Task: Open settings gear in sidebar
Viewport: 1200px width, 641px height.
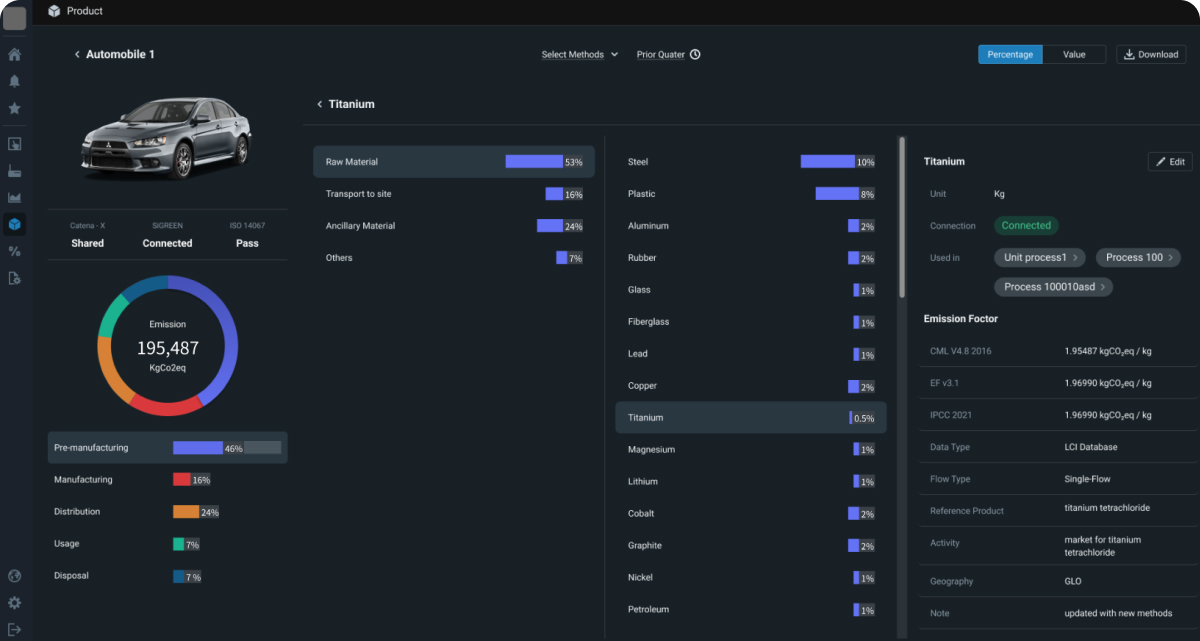Action: point(14,603)
